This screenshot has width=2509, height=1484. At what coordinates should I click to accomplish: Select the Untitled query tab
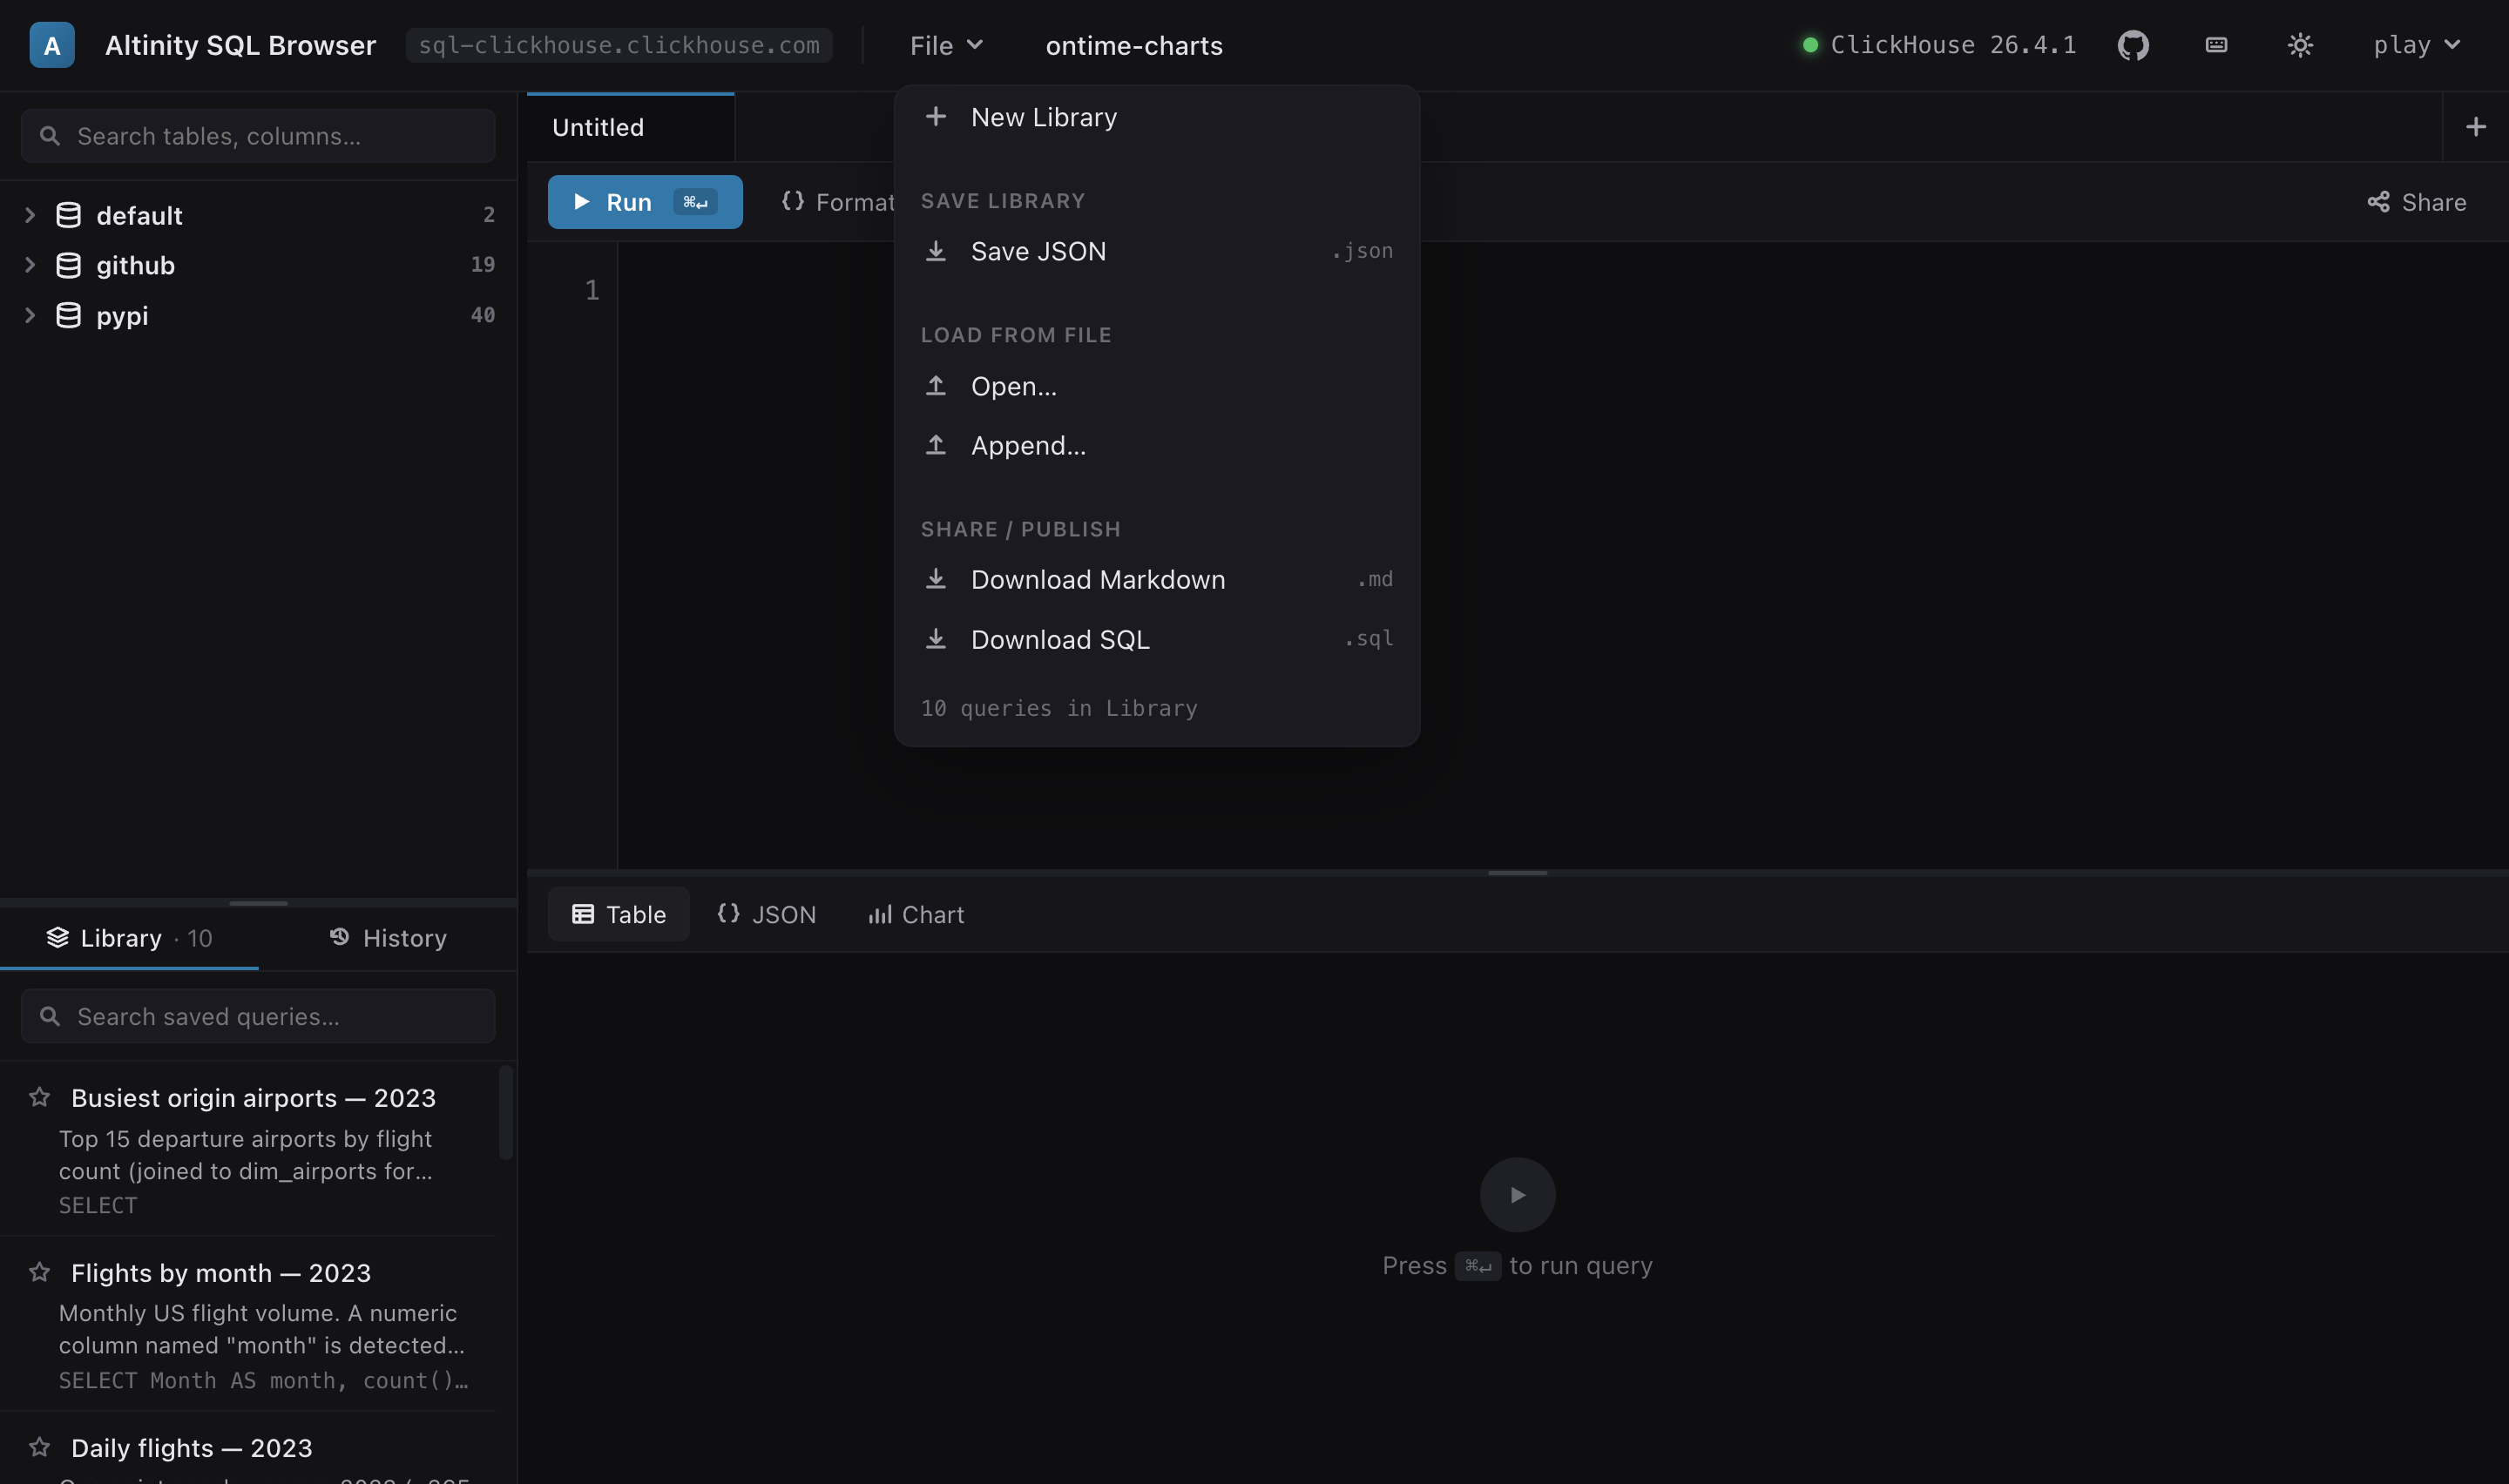[x=630, y=127]
